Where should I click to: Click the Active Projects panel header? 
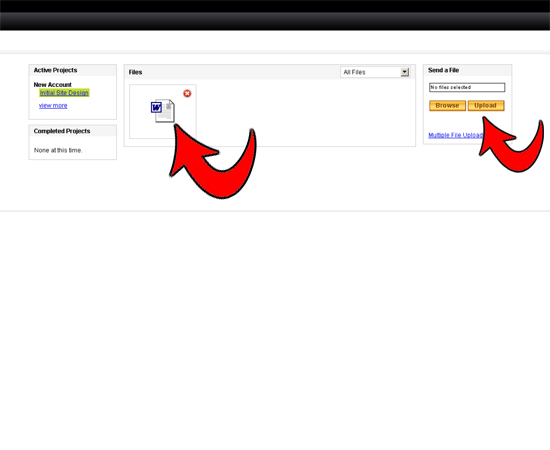coord(73,70)
